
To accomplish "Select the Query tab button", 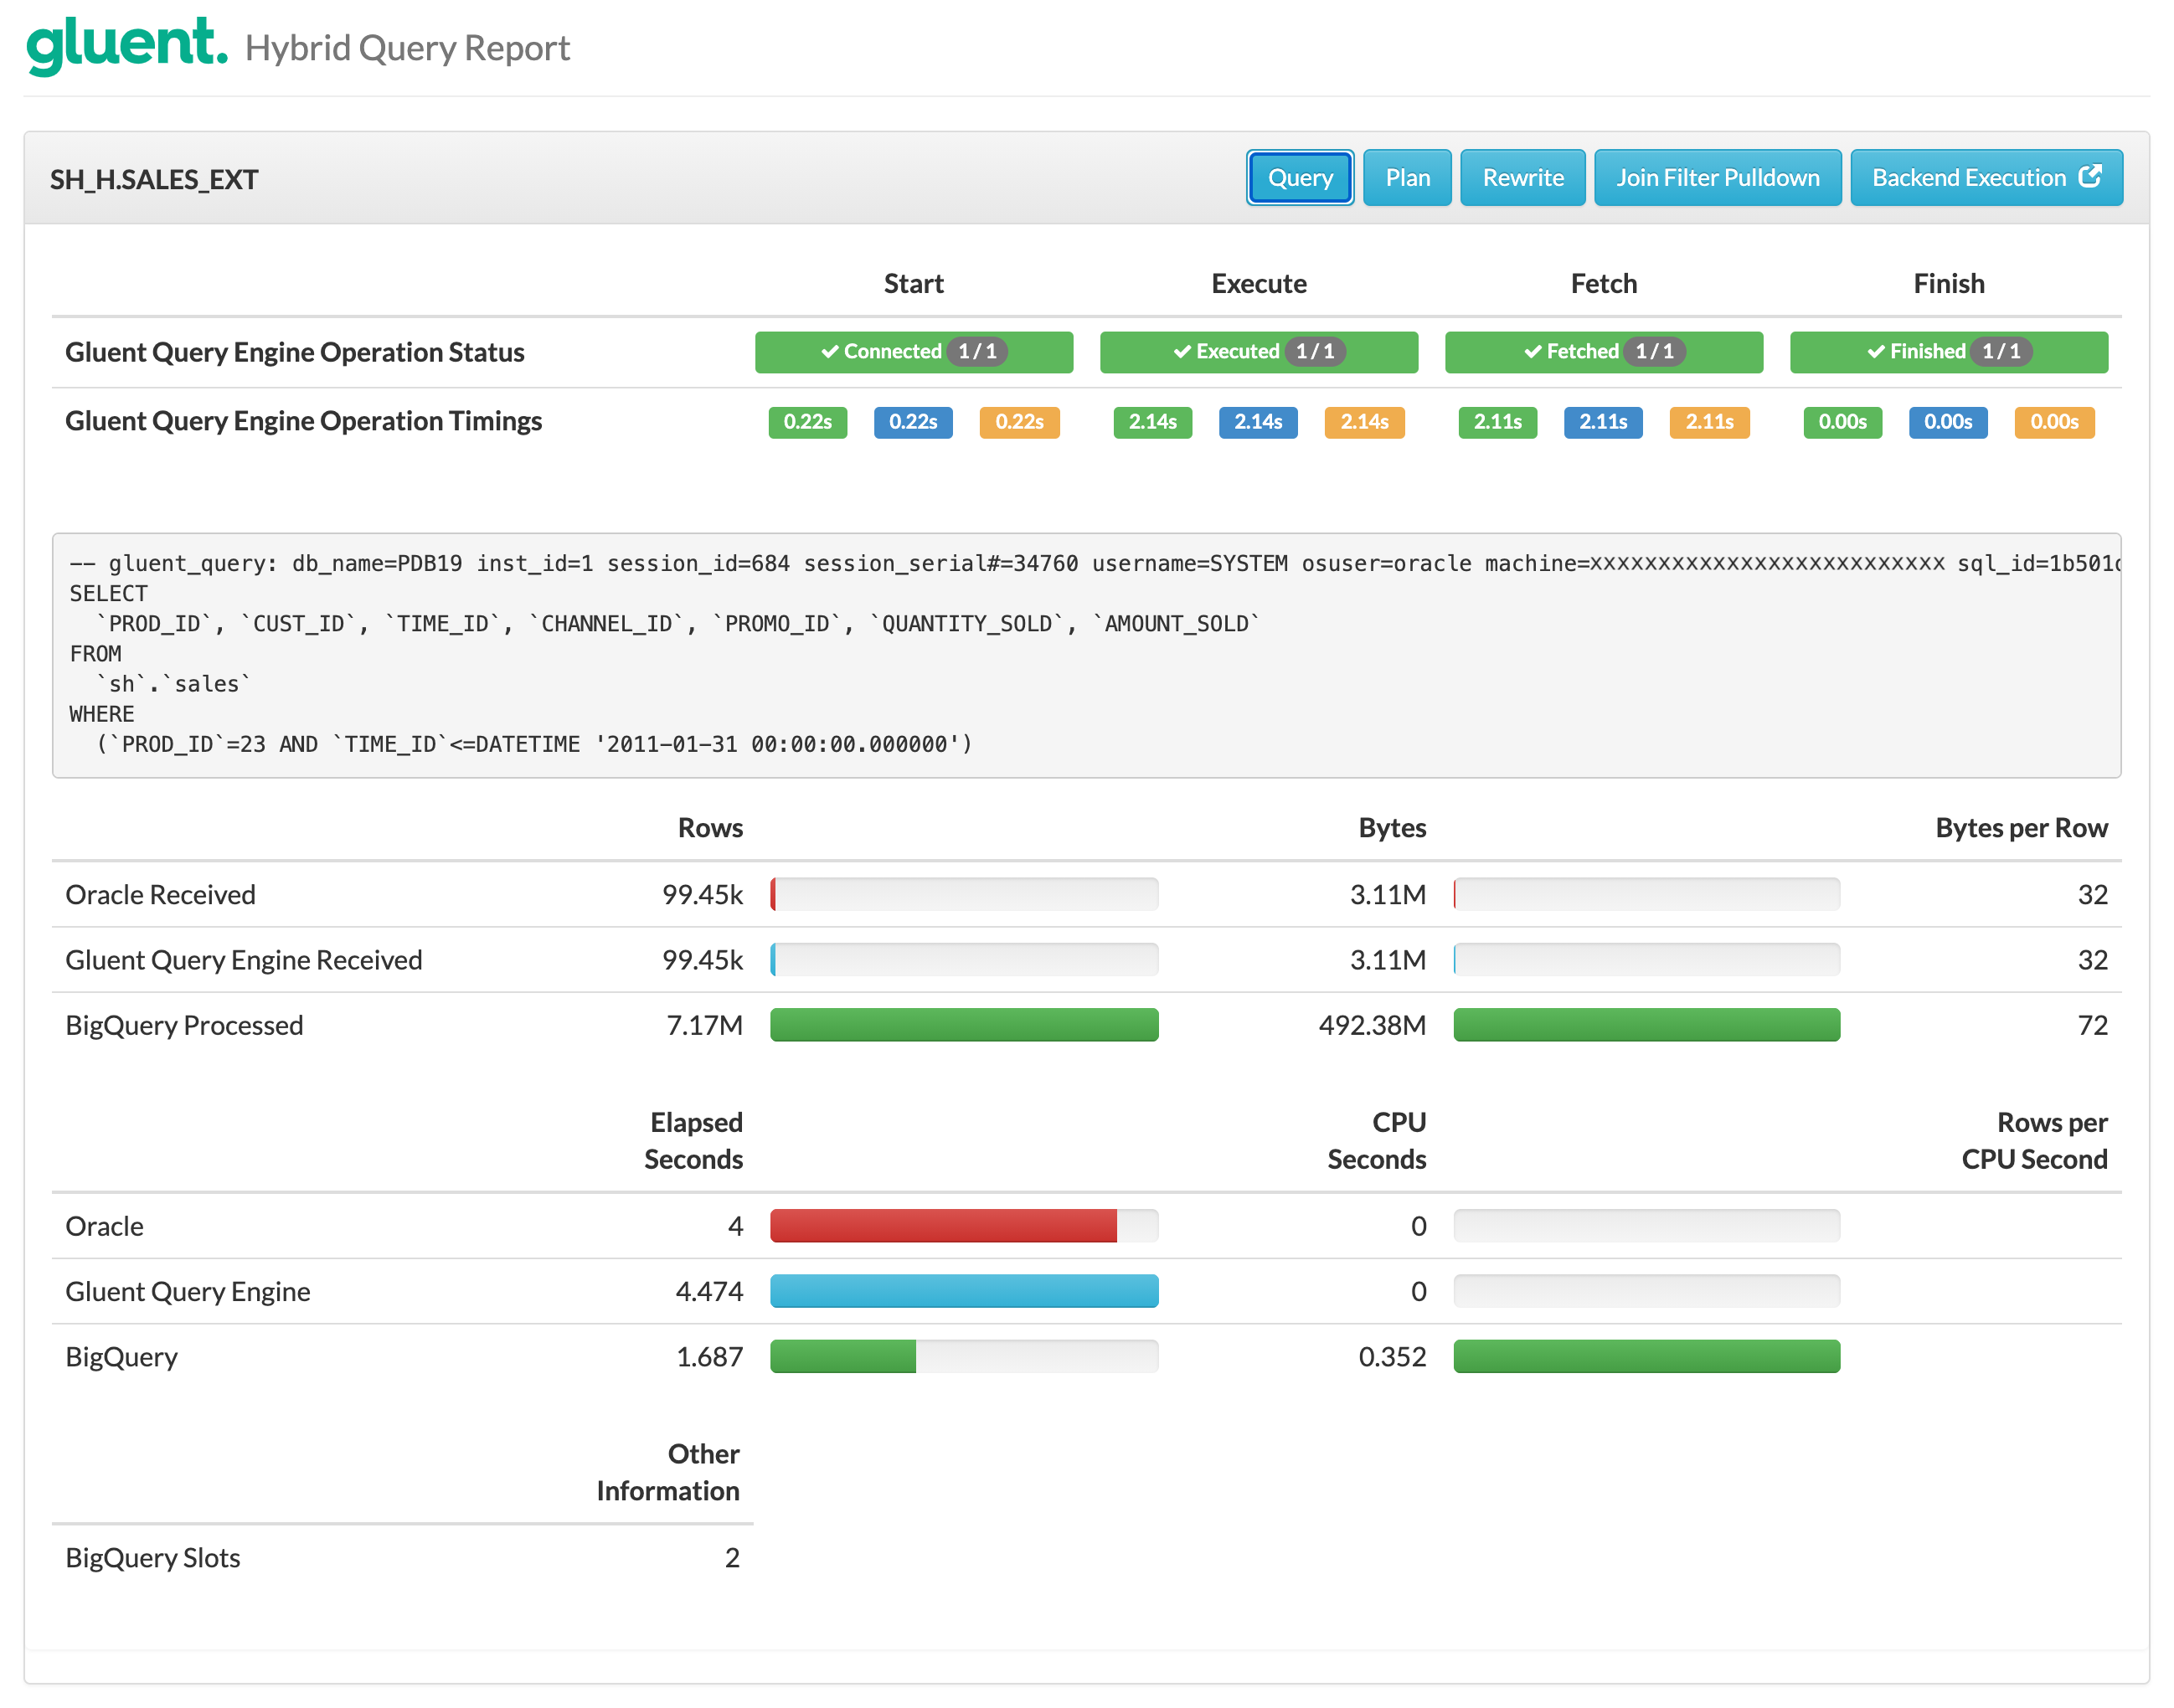I will tap(1300, 178).
